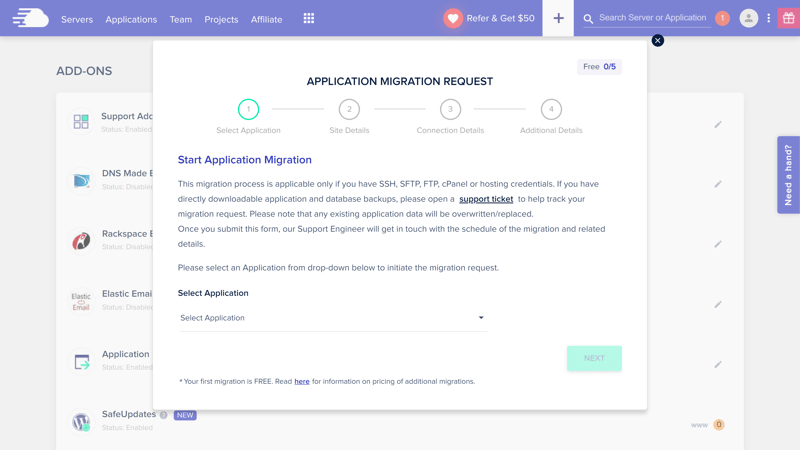800x450 pixels.
Task: Select step 4 Additional Details
Action: tap(551, 109)
